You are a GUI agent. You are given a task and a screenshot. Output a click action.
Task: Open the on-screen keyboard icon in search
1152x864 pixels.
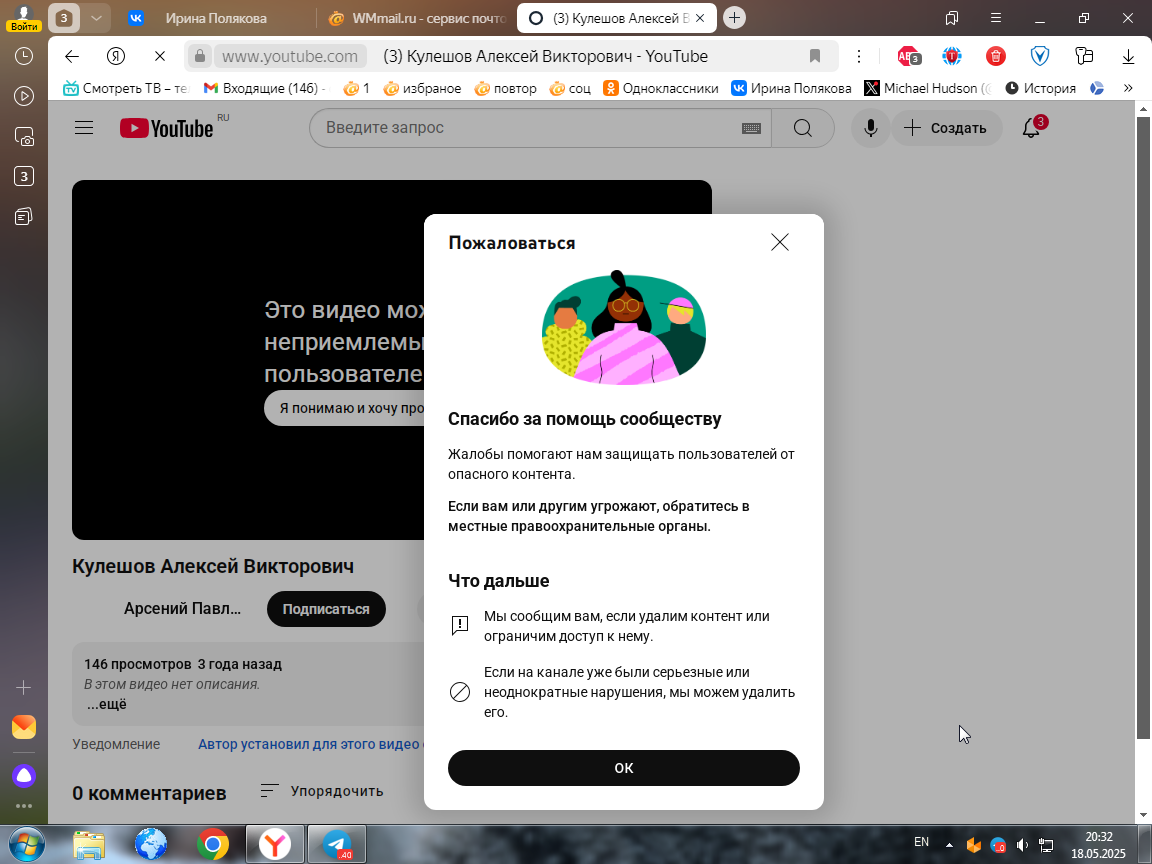point(751,128)
